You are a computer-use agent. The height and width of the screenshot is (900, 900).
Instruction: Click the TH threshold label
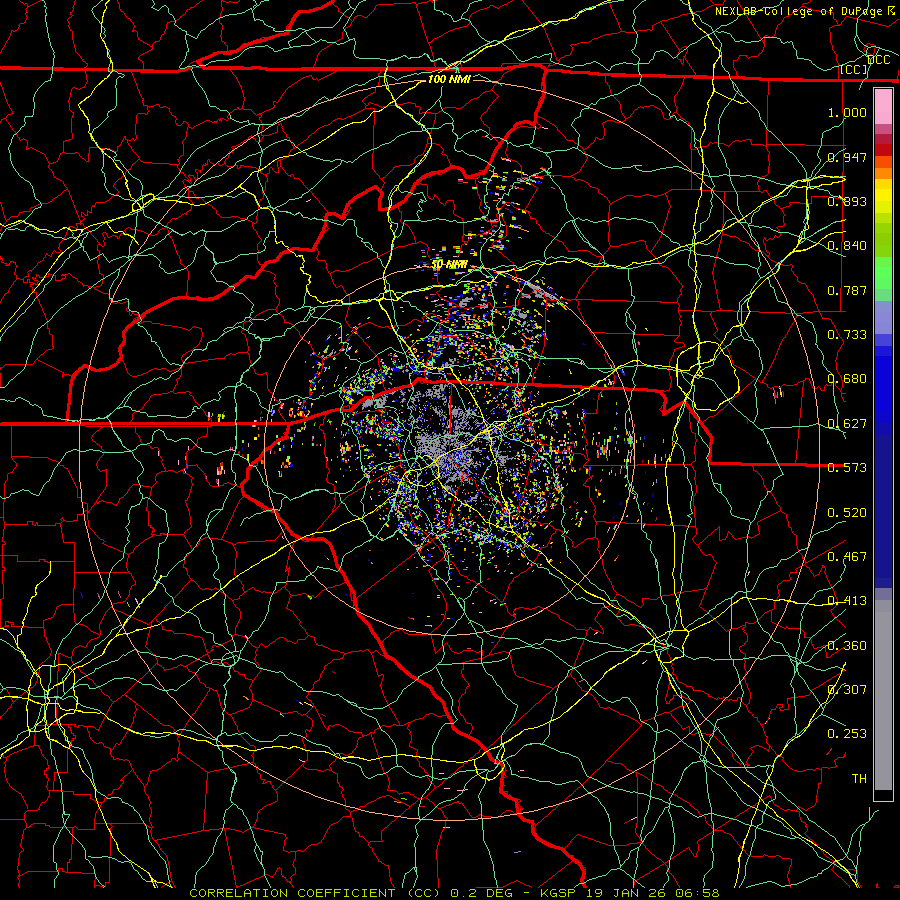click(x=859, y=779)
